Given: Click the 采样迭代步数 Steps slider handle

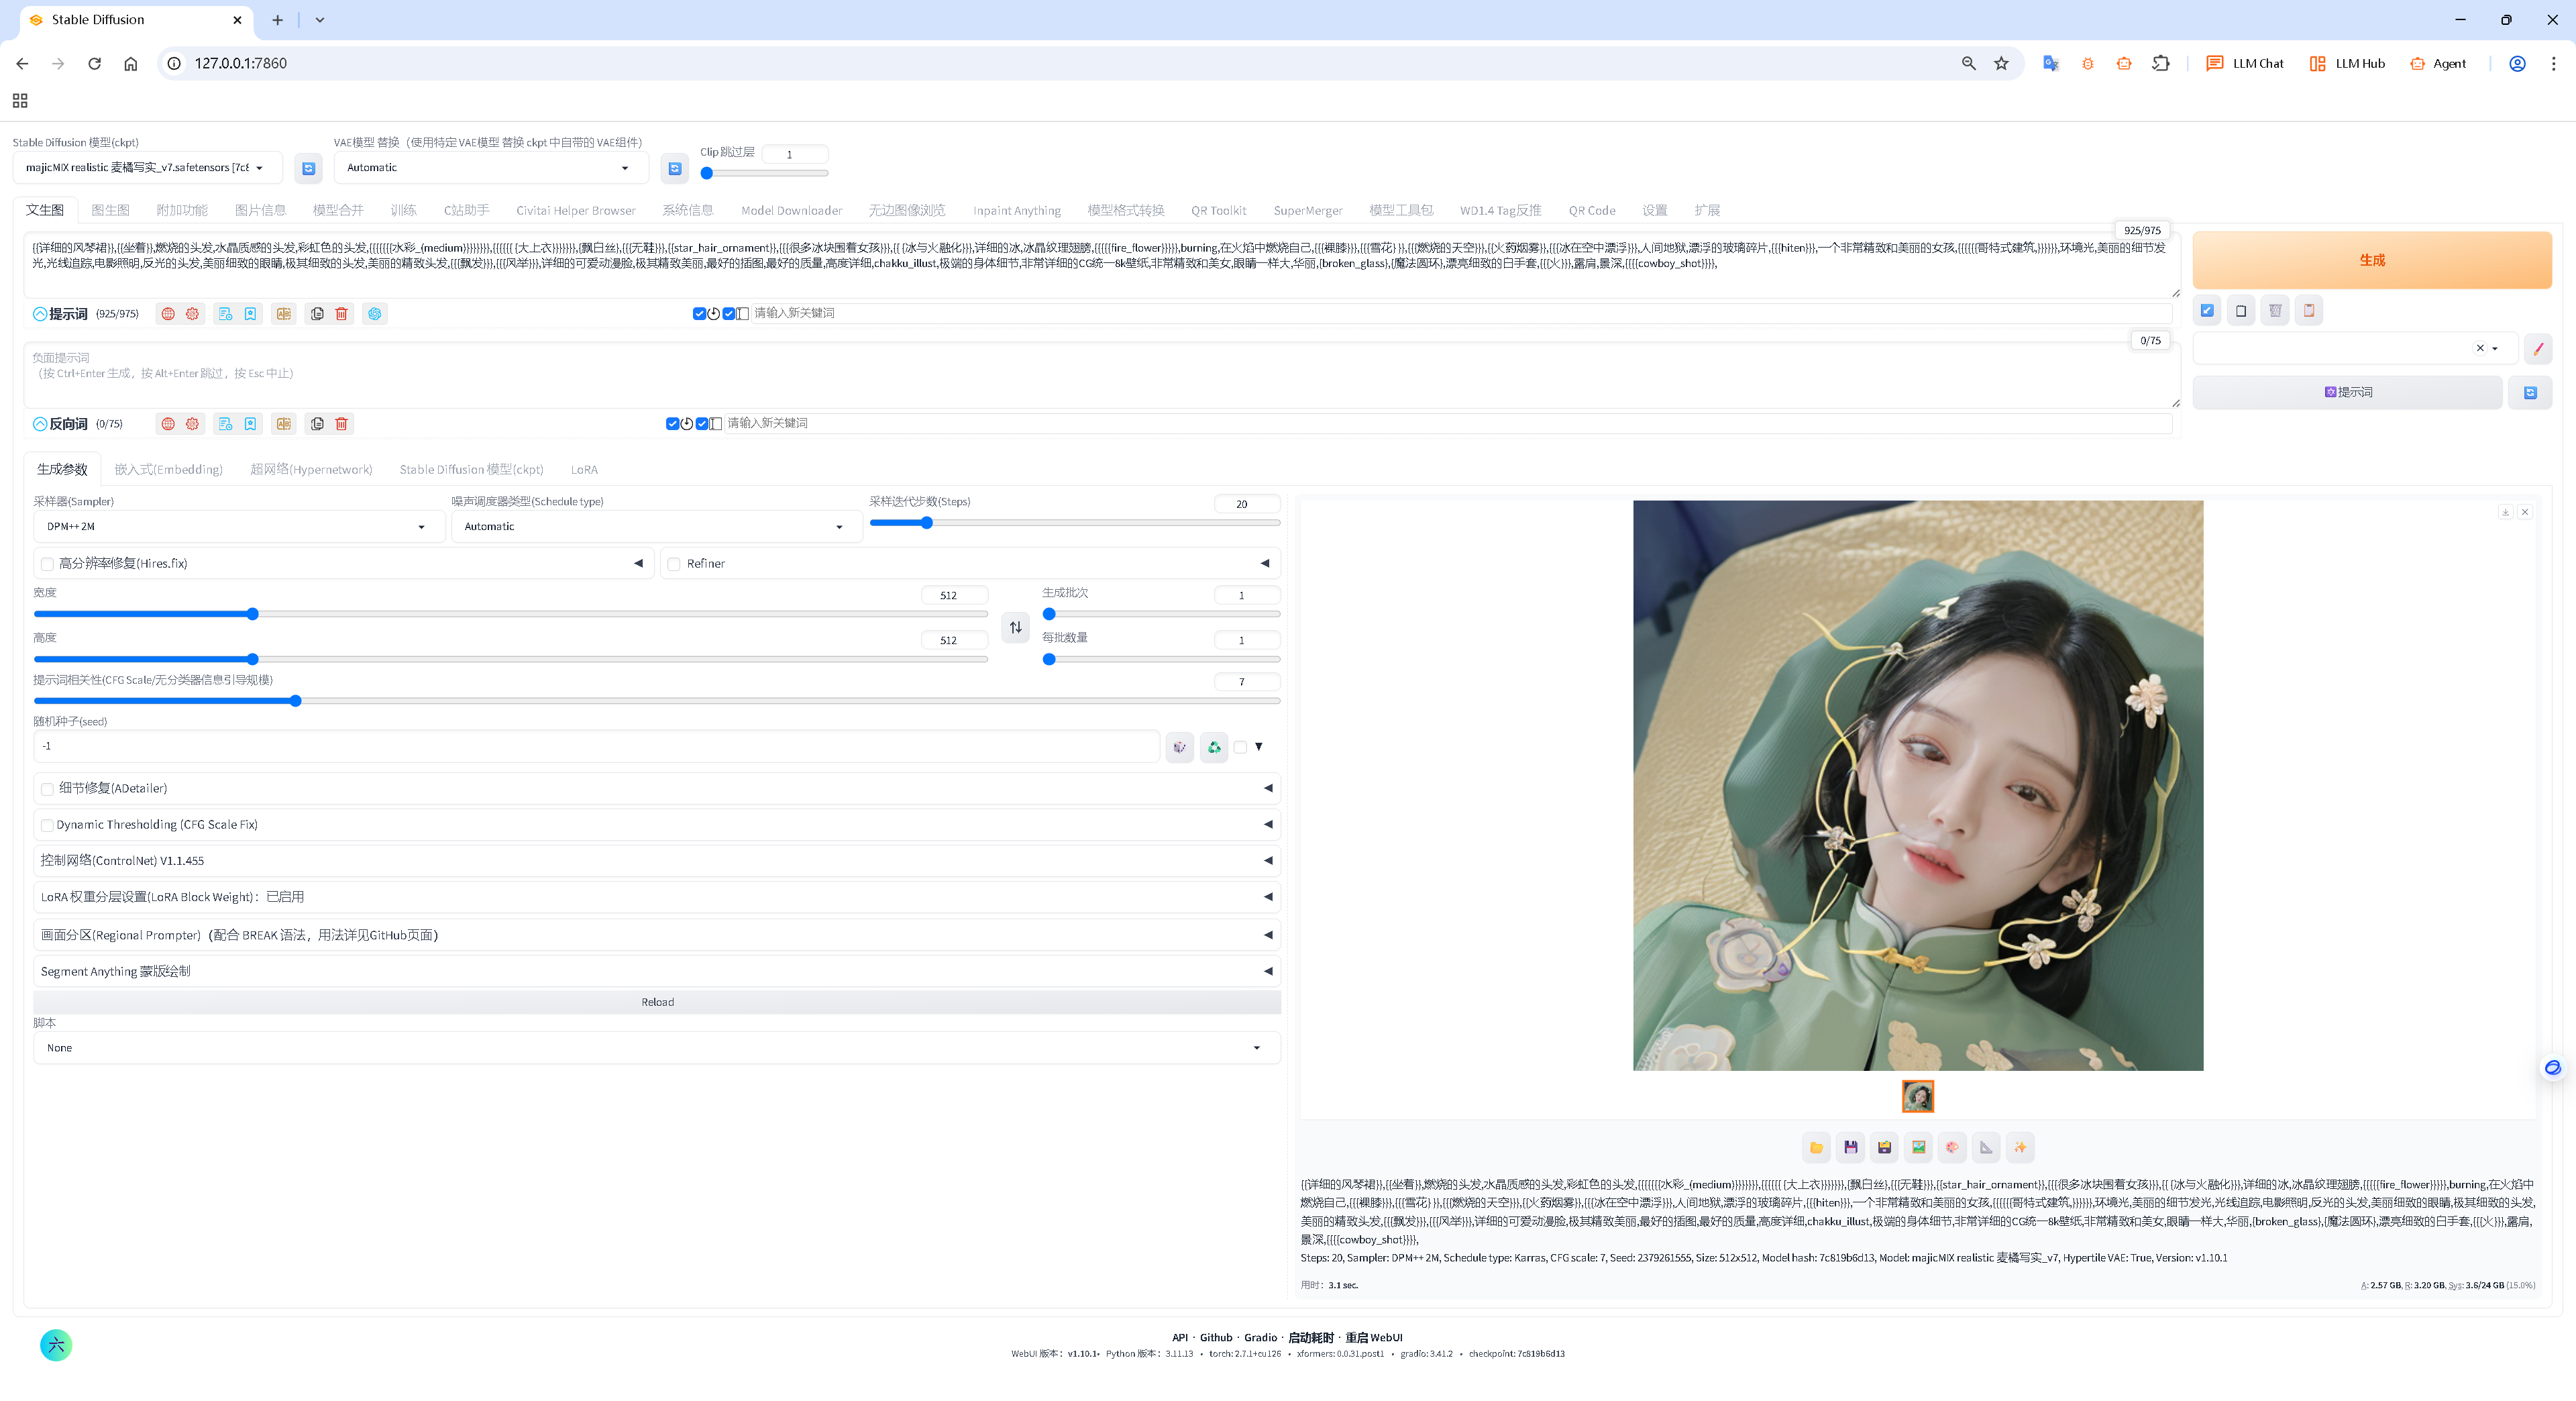Looking at the screenshot, I should 926,522.
